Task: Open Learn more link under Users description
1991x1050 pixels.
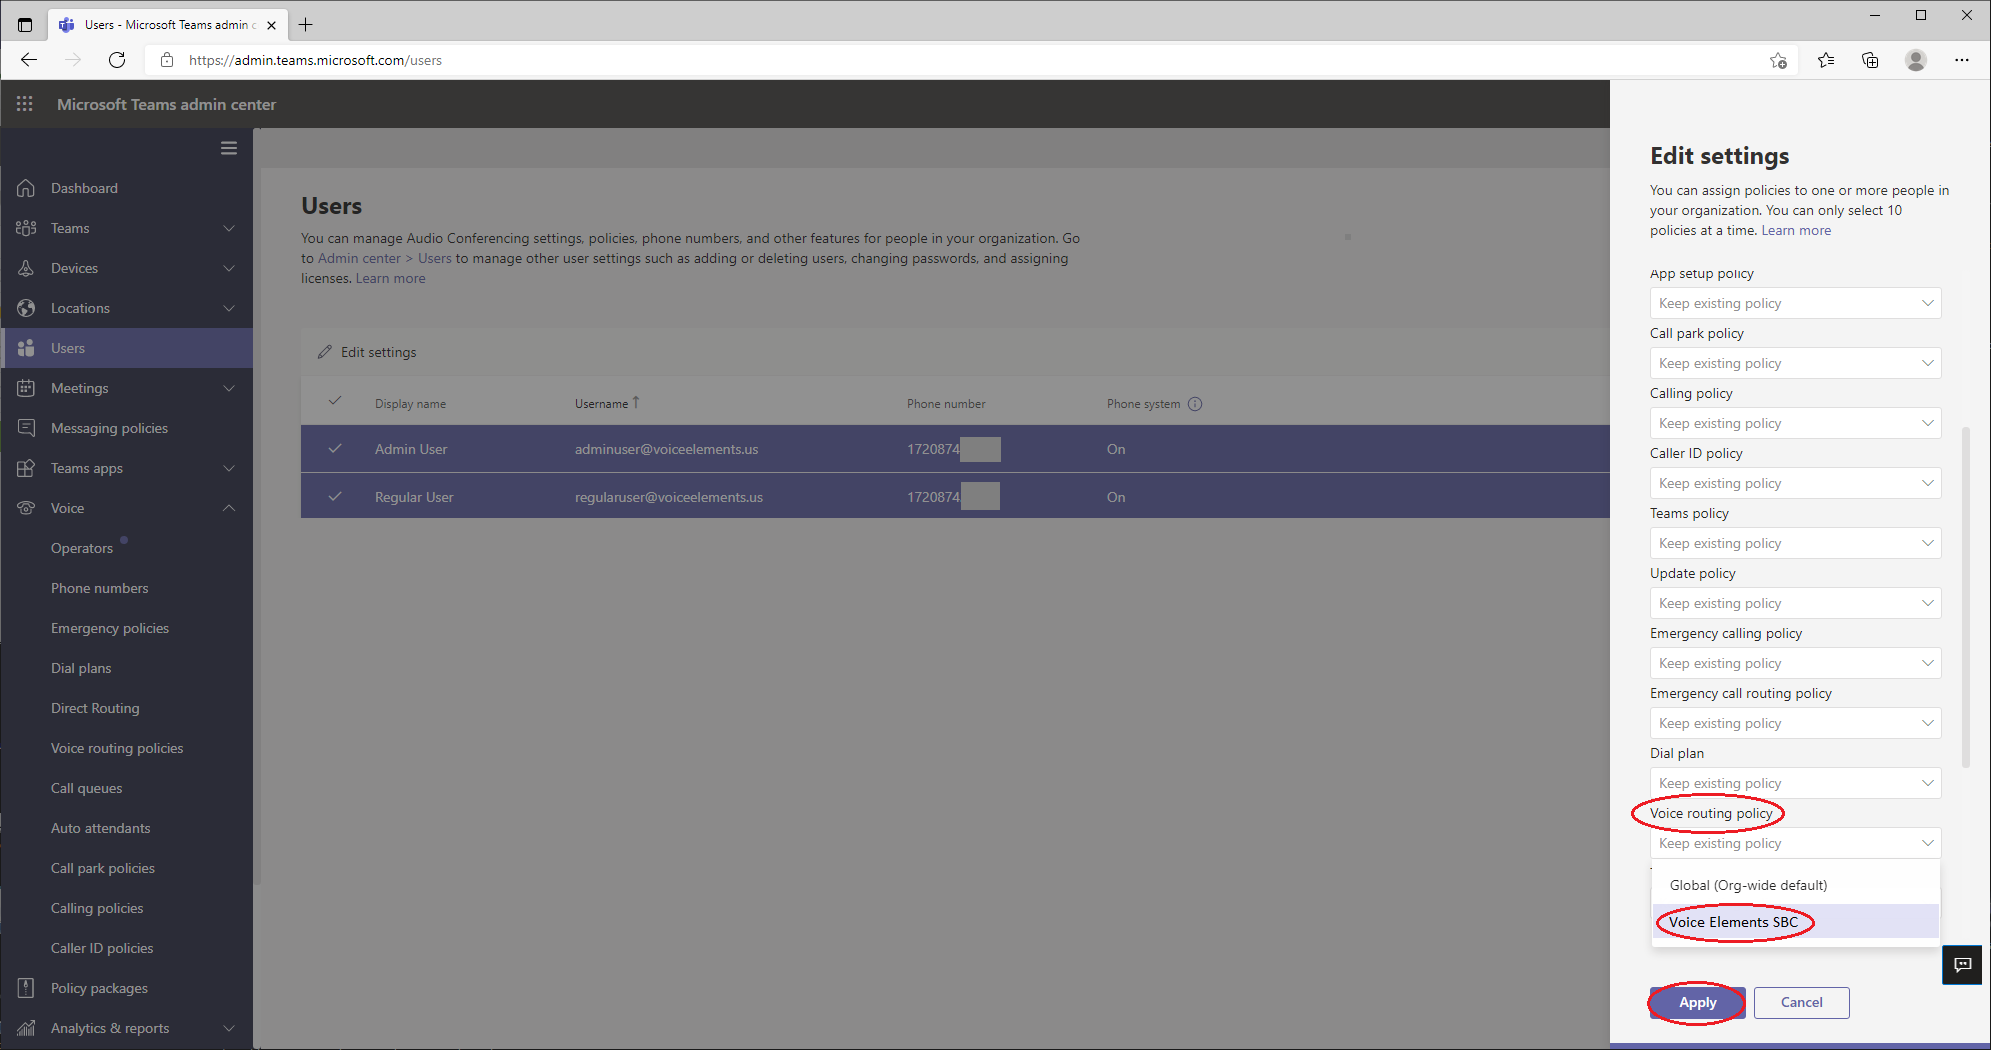Action: click(390, 278)
